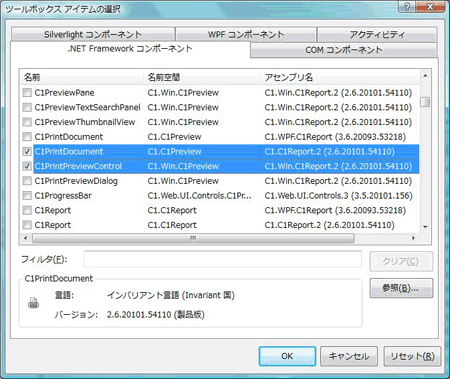
Task: Enable the C1PreviewThumbnailView checkbox
Action: [27, 122]
